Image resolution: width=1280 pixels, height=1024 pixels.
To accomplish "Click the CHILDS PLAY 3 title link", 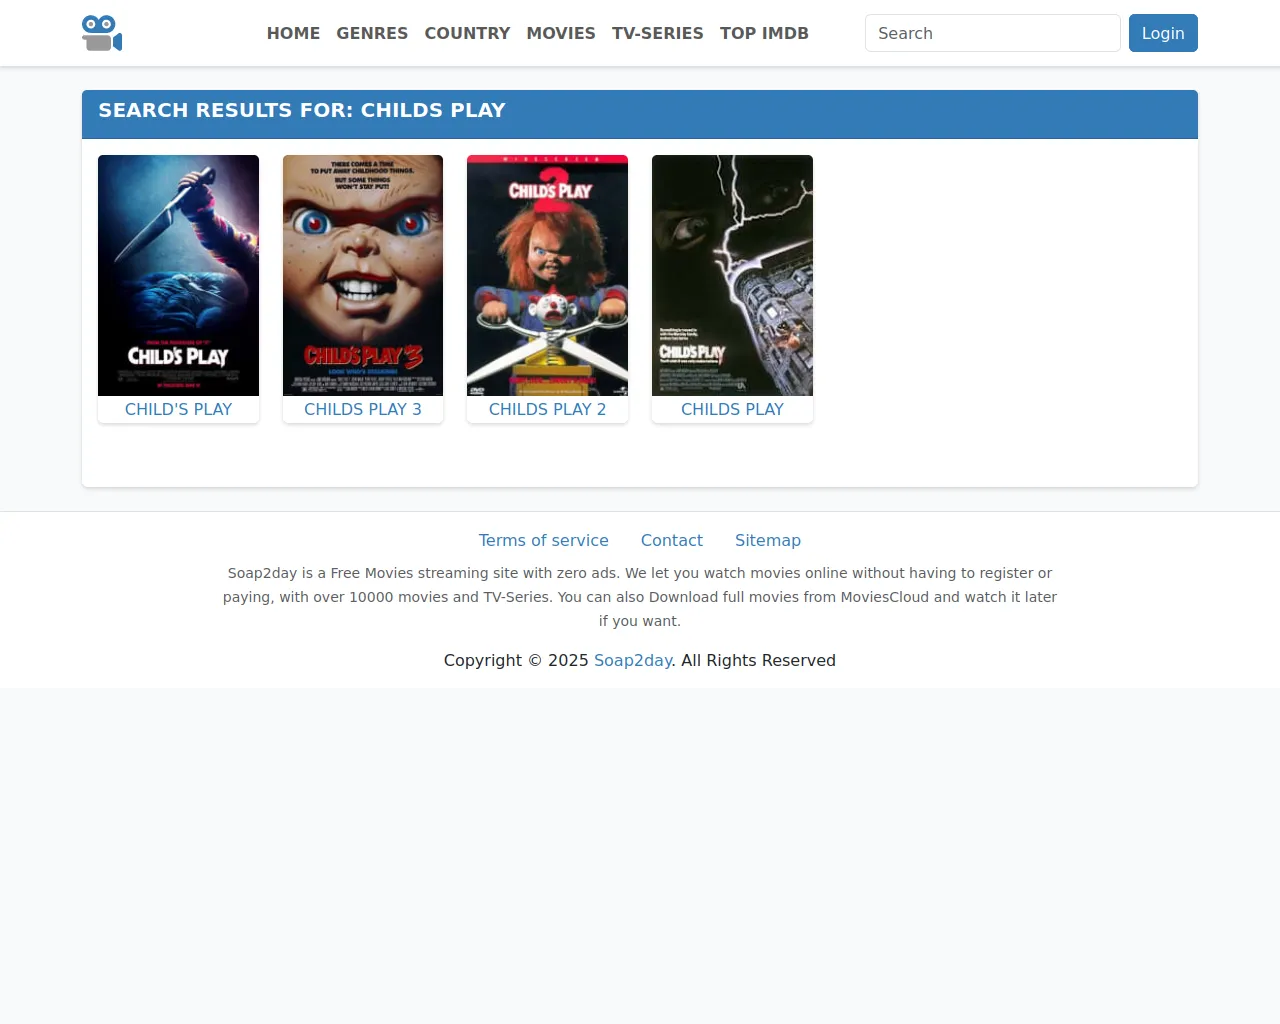I will pos(363,409).
